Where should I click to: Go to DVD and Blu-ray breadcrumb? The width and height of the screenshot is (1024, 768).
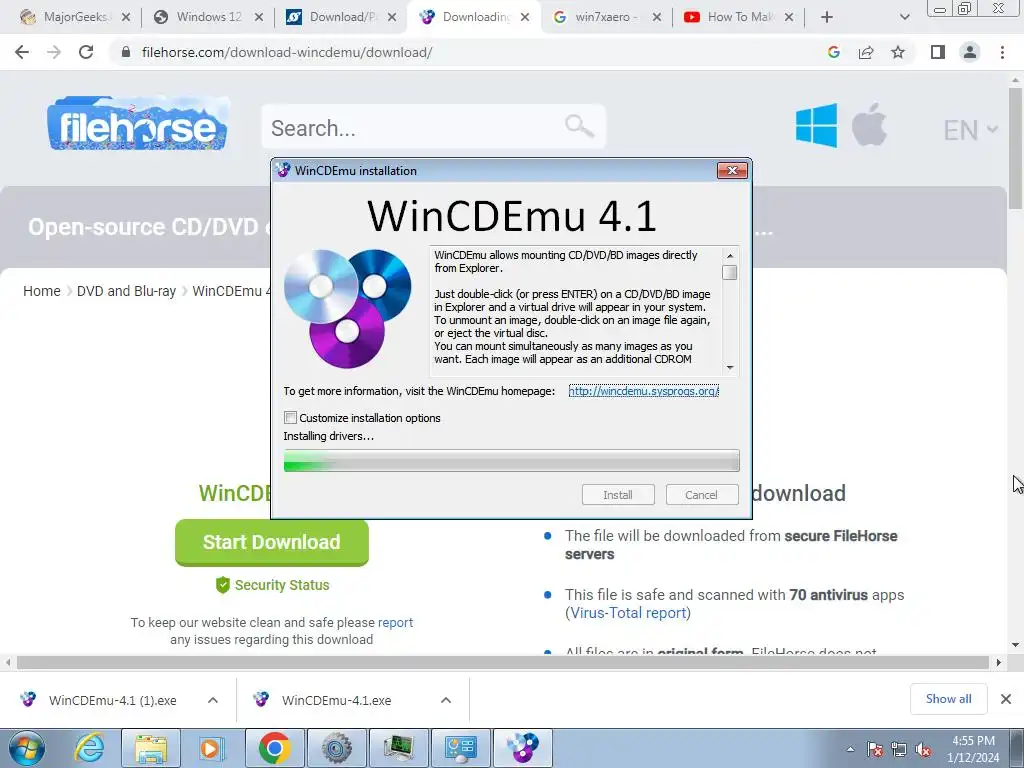click(x=127, y=291)
